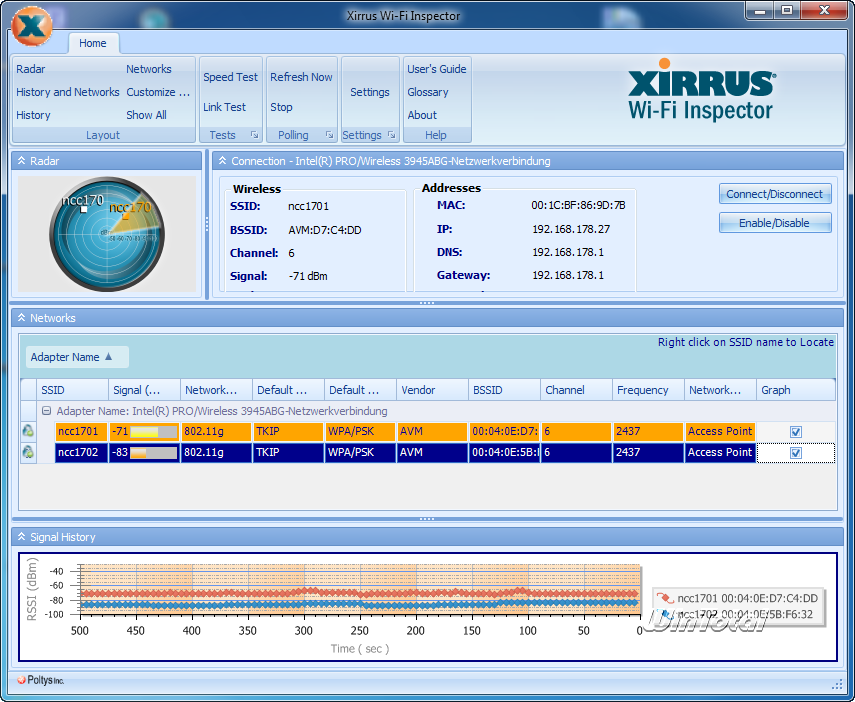
Task: Open the Settings group dialog launcher
Action: pos(391,135)
